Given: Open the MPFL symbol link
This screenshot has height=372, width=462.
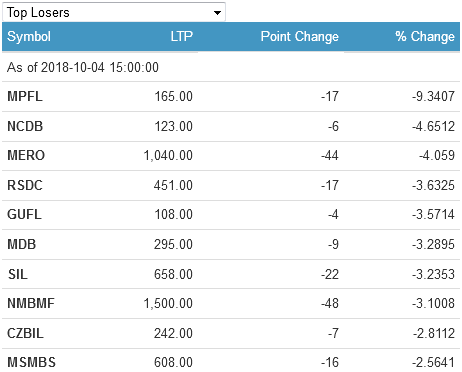Looking at the screenshot, I should (x=25, y=97).
